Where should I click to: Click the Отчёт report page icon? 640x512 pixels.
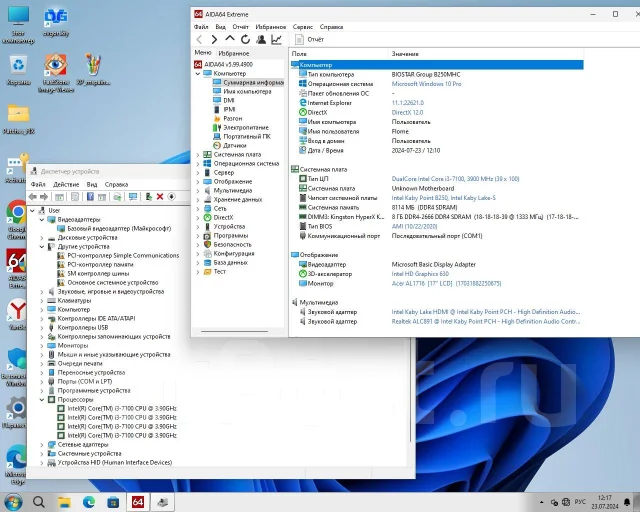[299, 39]
